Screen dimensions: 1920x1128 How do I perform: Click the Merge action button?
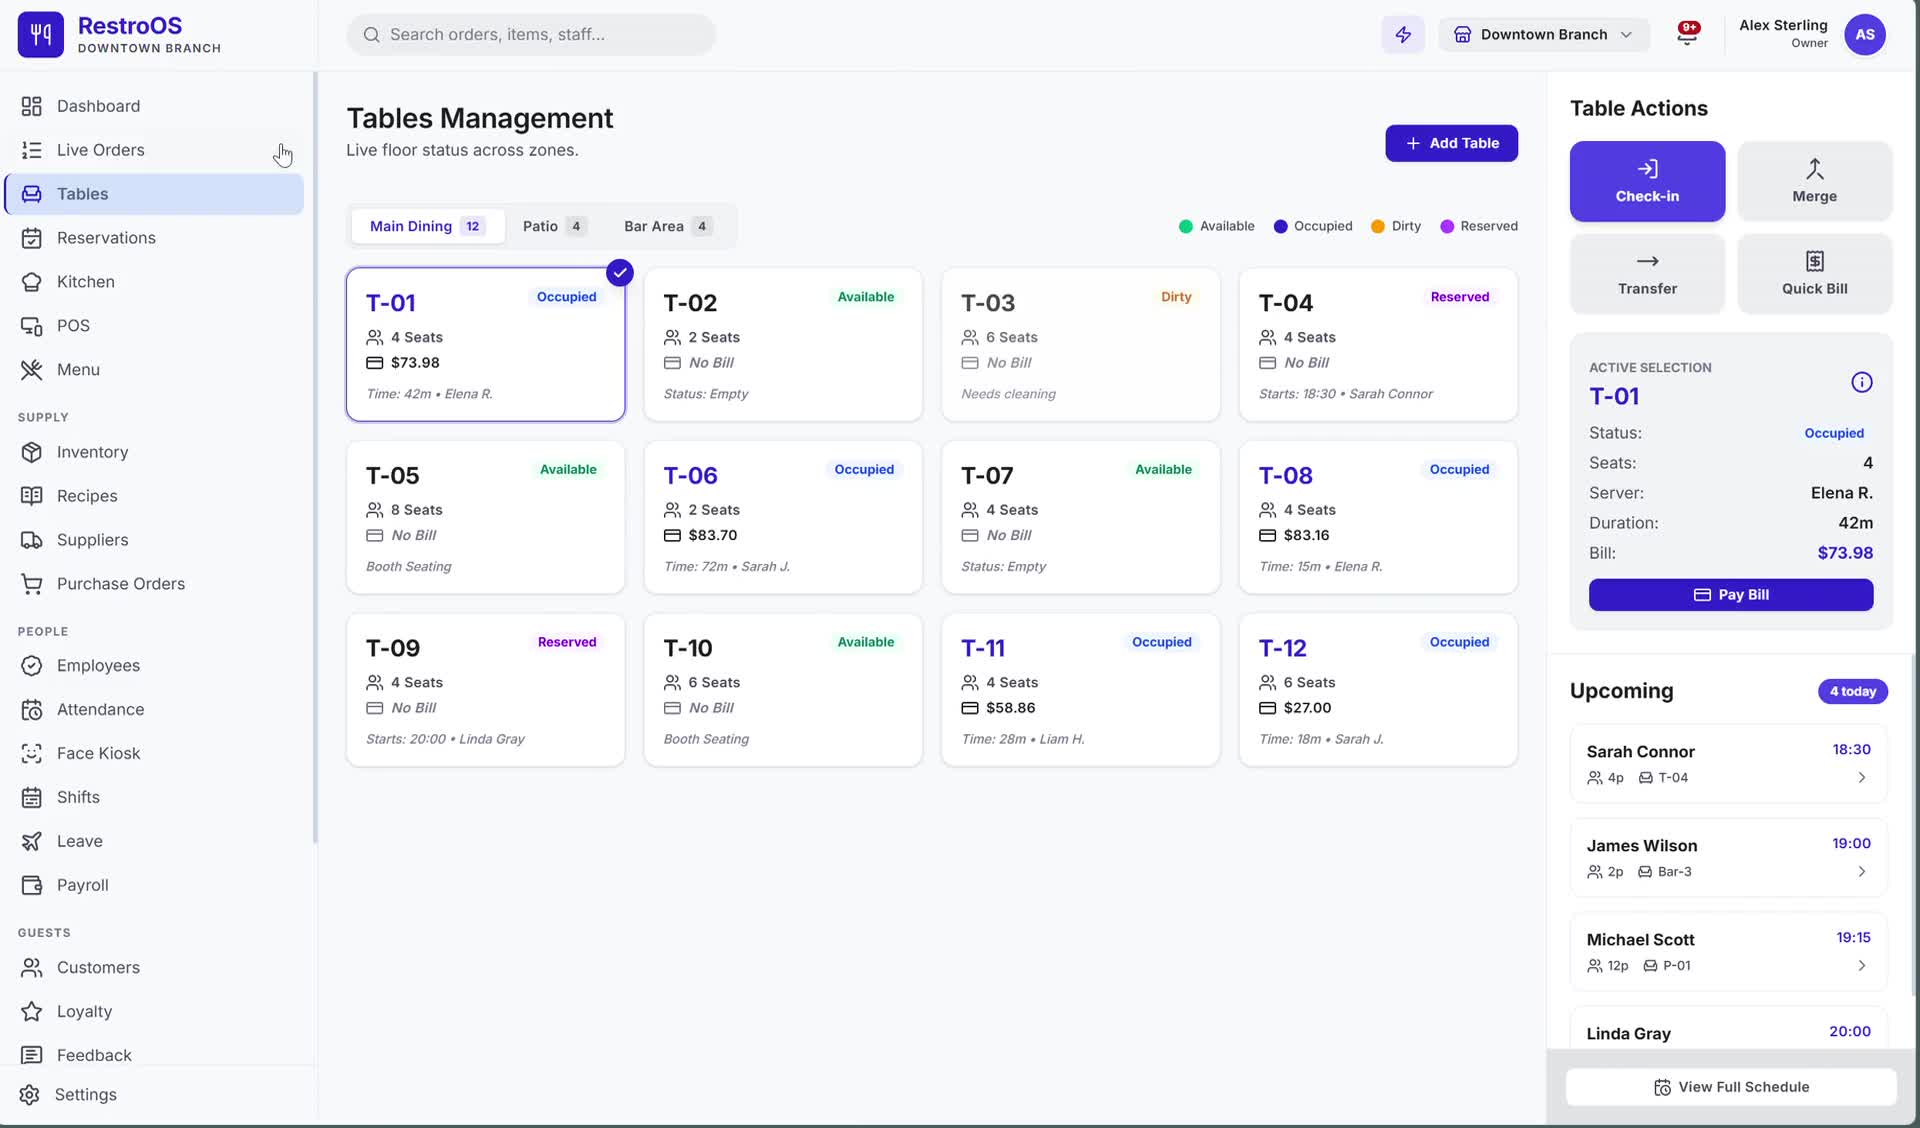point(1814,181)
